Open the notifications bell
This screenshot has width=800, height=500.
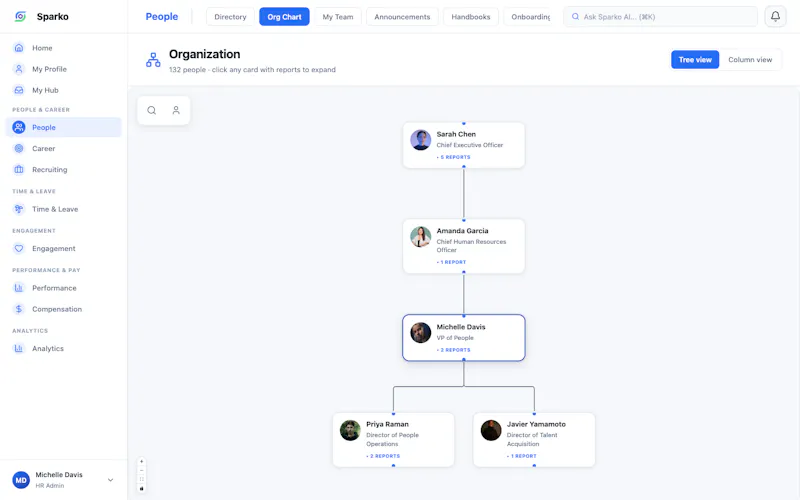click(775, 16)
